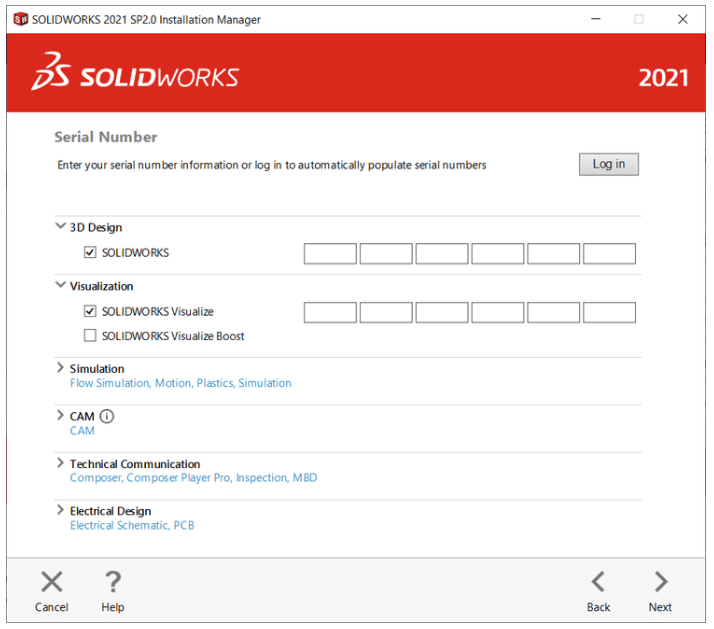
Task: Click the '2021' text in the banner
Action: tap(663, 78)
